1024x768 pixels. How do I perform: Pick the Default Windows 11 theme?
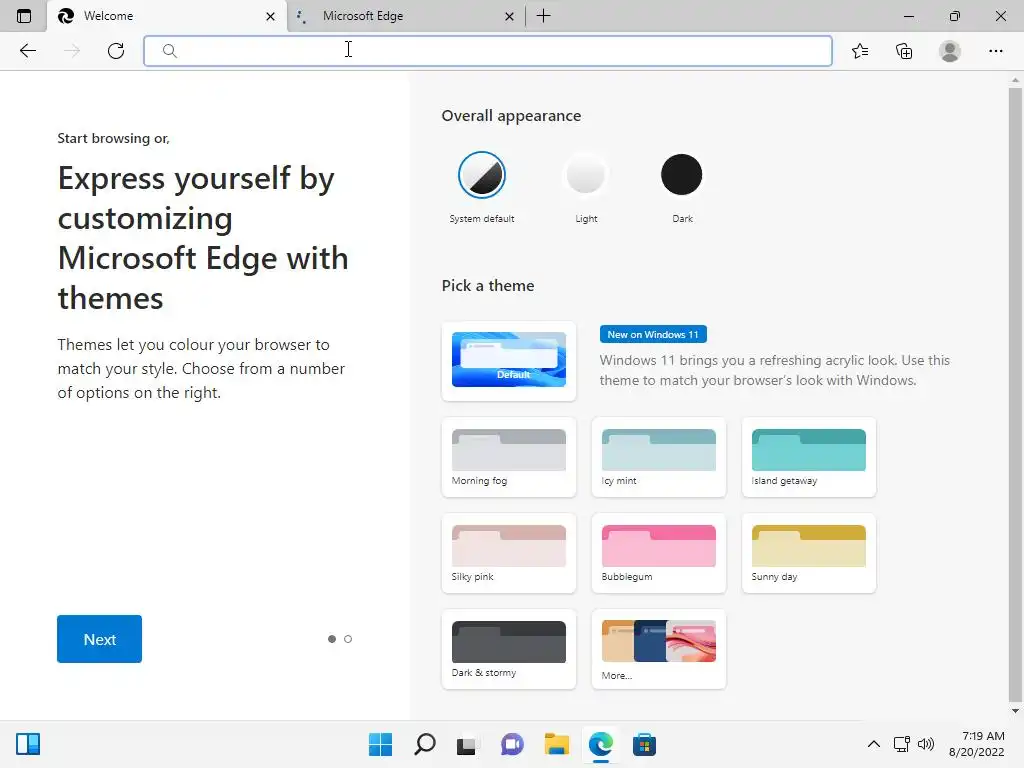click(509, 360)
